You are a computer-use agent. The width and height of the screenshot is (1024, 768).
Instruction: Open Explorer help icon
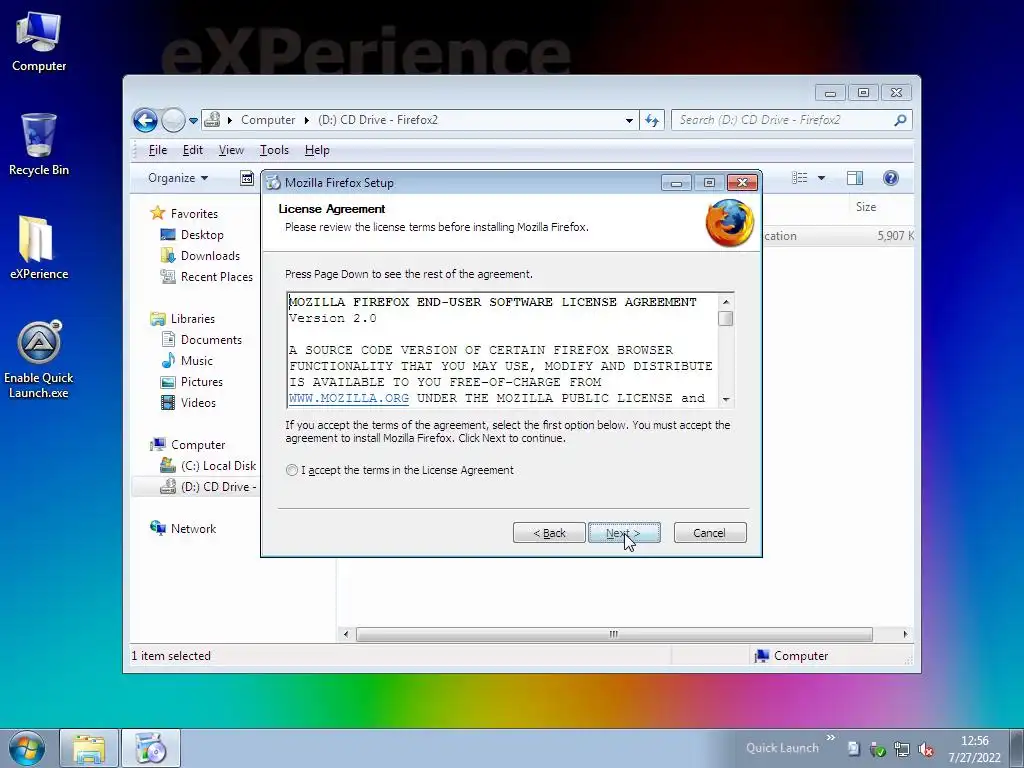(890, 178)
